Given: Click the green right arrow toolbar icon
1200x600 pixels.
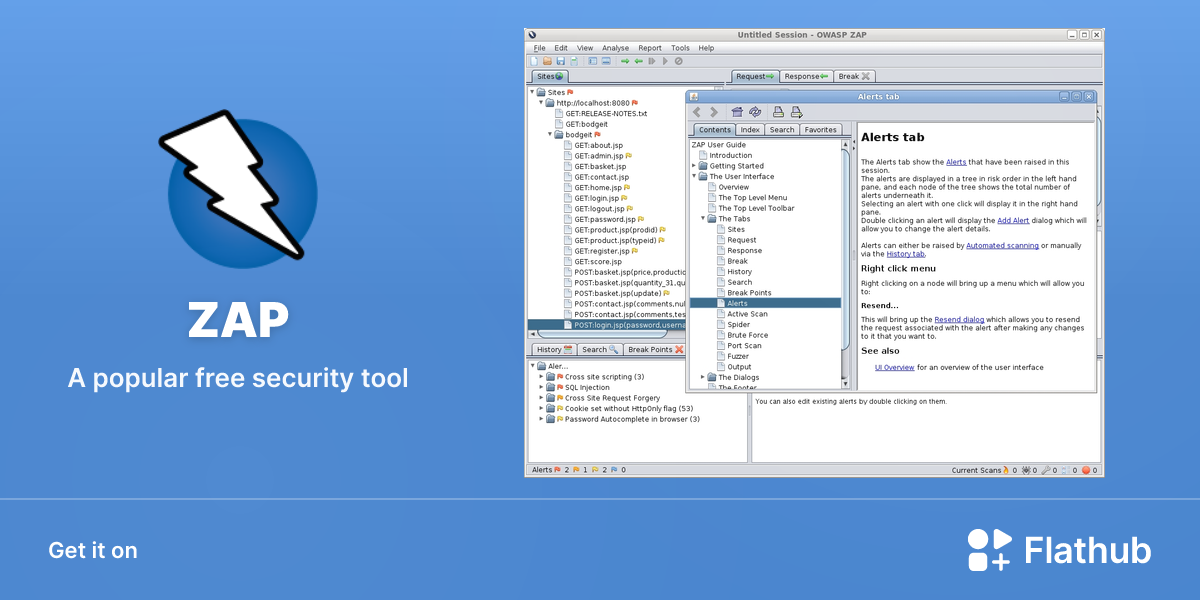Looking at the screenshot, I should 625,61.
